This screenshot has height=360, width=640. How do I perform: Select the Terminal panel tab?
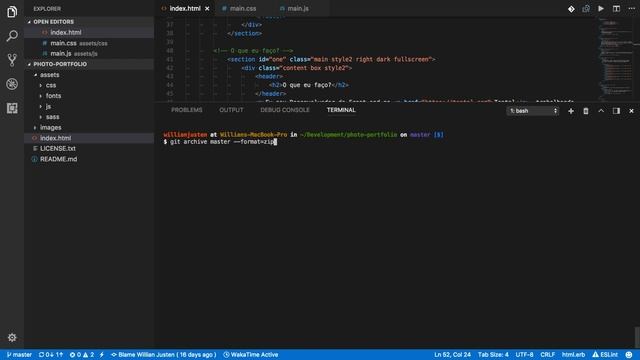(341, 110)
